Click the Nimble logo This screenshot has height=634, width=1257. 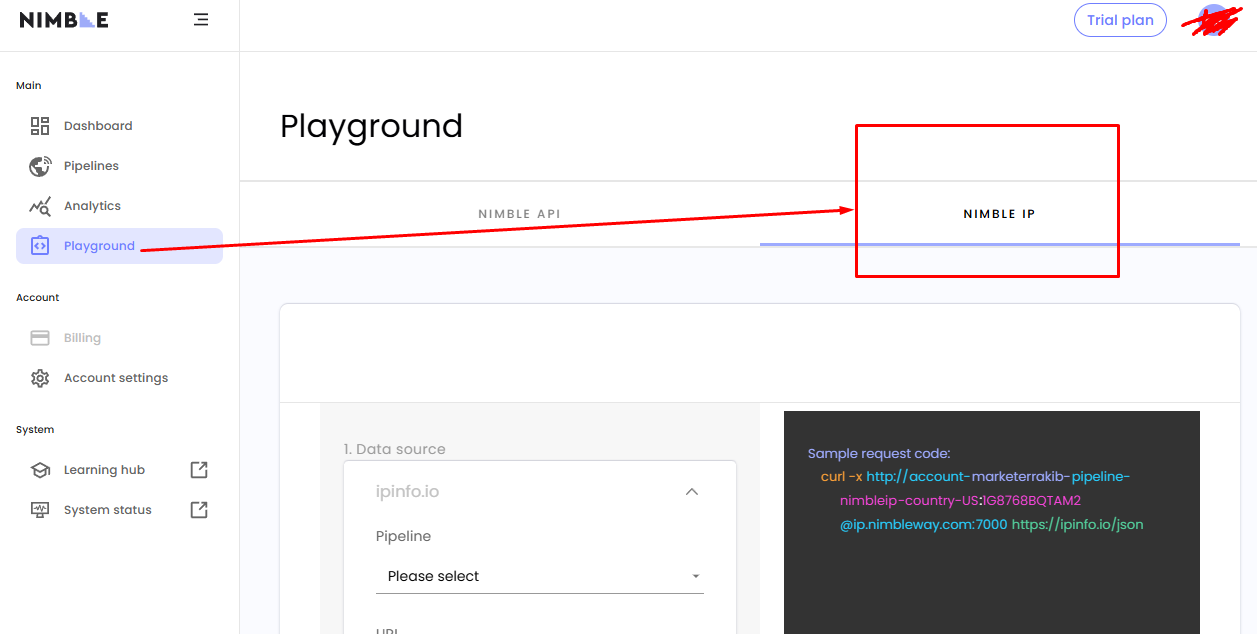tap(64, 19)
